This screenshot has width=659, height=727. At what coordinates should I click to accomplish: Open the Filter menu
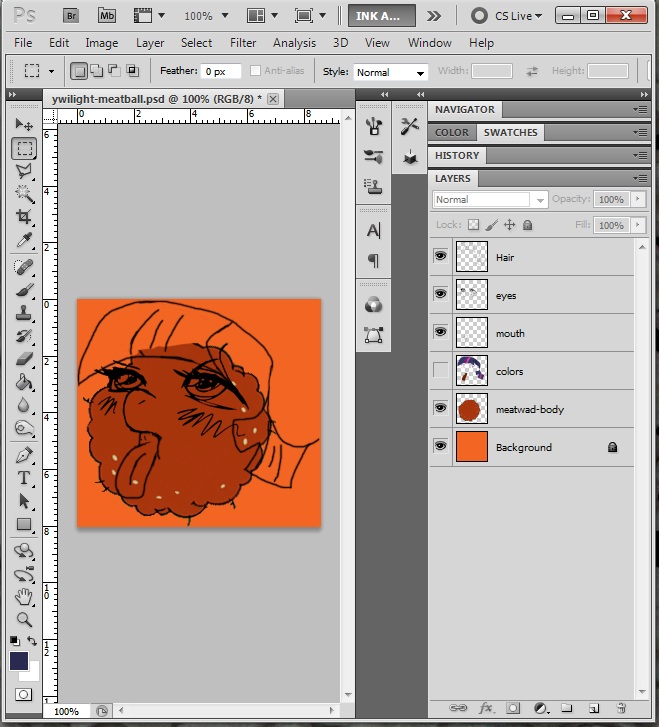(243, 43)
